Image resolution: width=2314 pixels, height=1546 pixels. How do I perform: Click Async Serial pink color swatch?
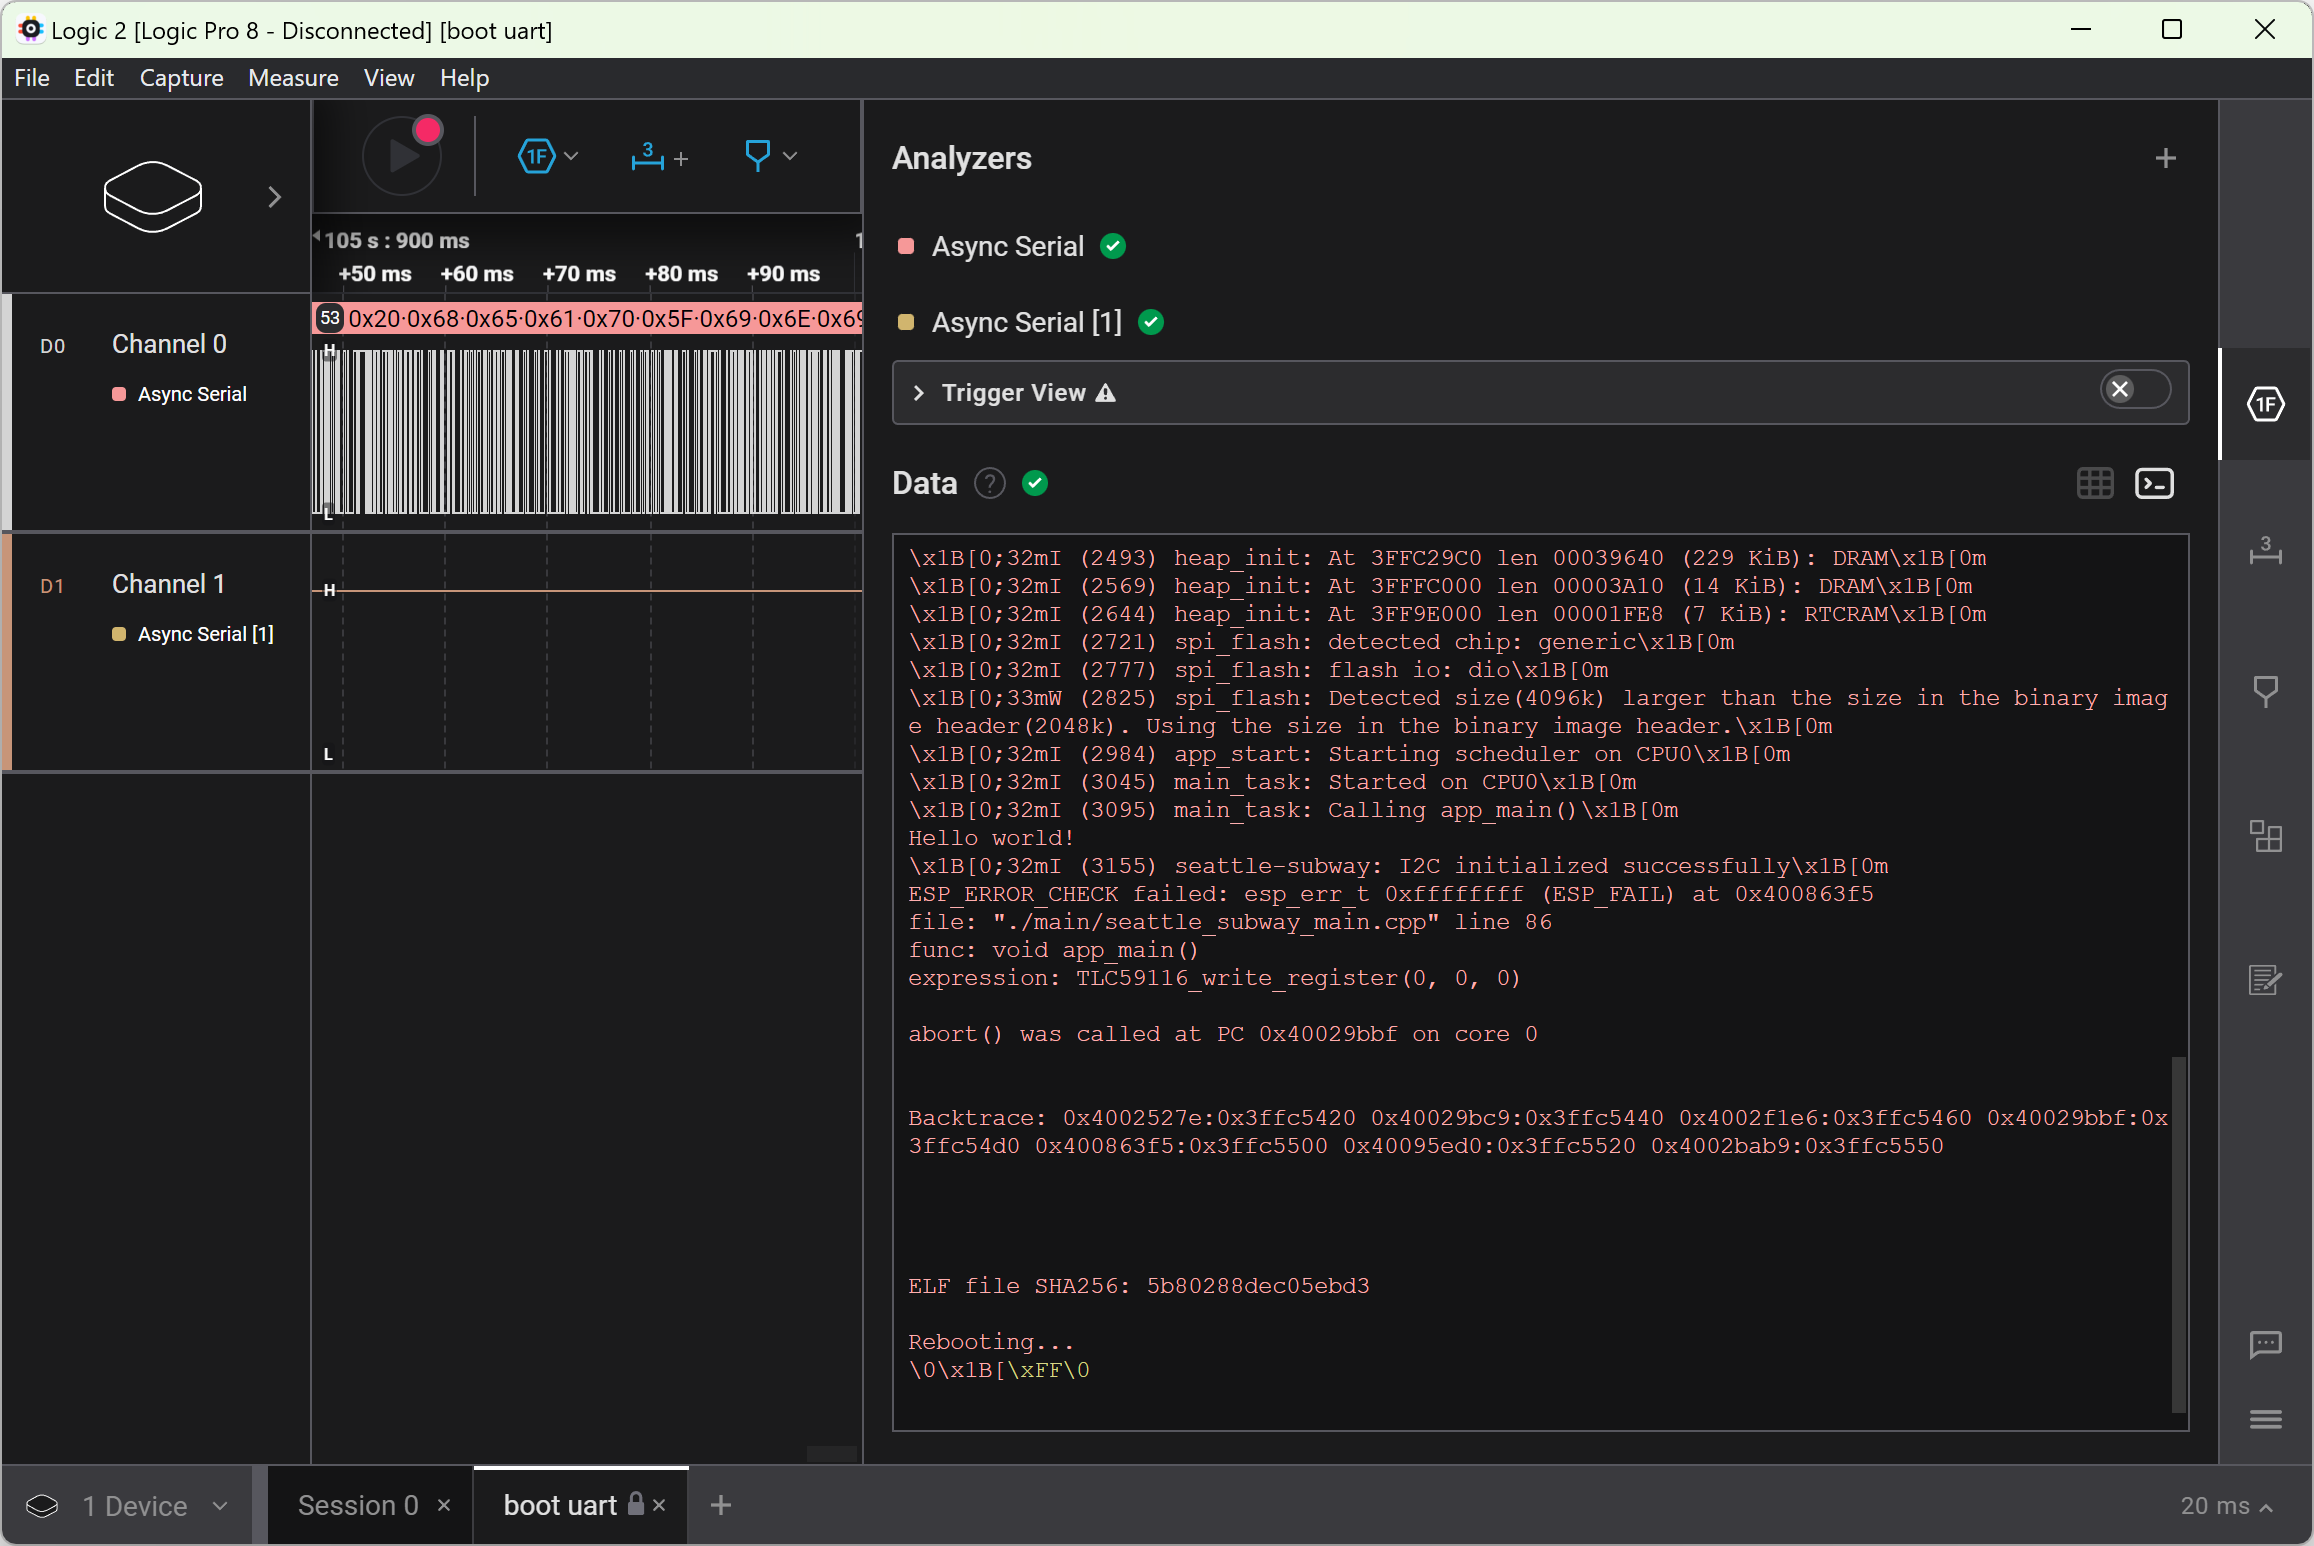coord(906,246)
